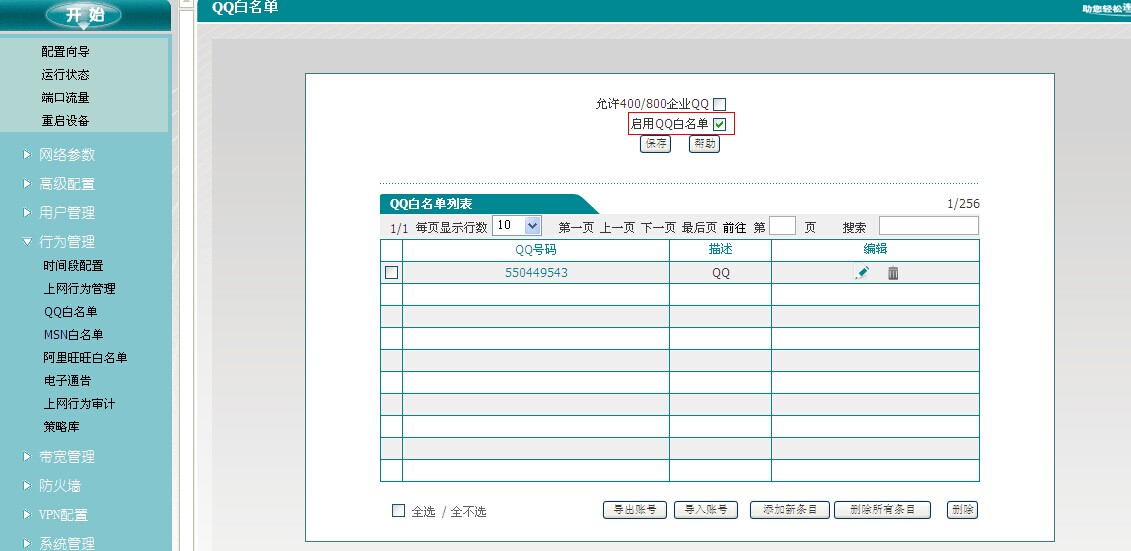Image resolution: width=1131 pixels, height=551 pixels.
Task: Toggle 允许400/800企业QQ checkbox
Action: (x=719, y=104)
